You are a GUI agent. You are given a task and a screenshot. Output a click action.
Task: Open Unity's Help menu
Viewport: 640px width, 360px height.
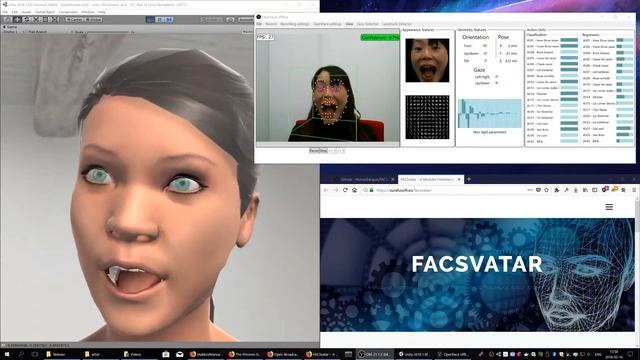click(x=102, y=12)
